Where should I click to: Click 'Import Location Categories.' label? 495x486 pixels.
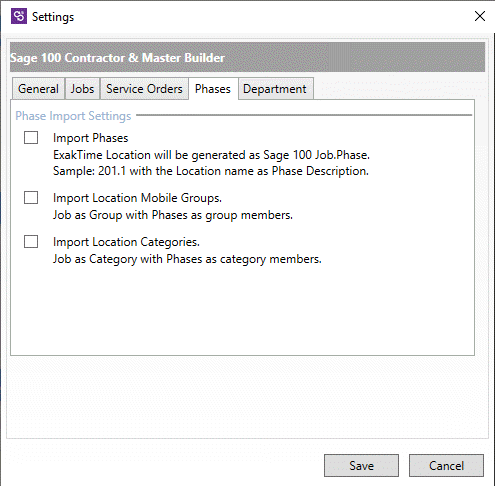click(126, 242)
